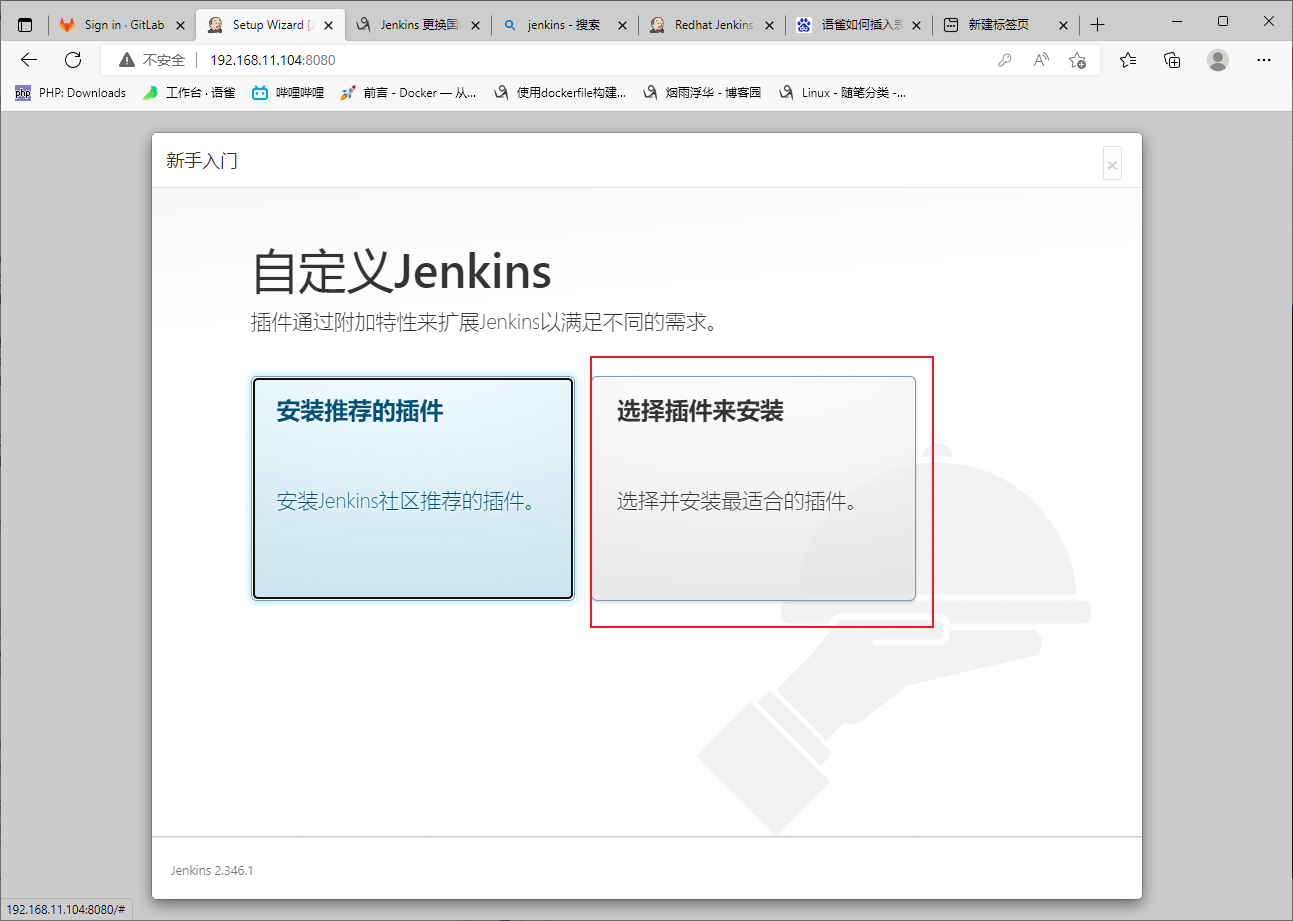Open the 前言 - Docker bookmark

click(x=408, y=93)
